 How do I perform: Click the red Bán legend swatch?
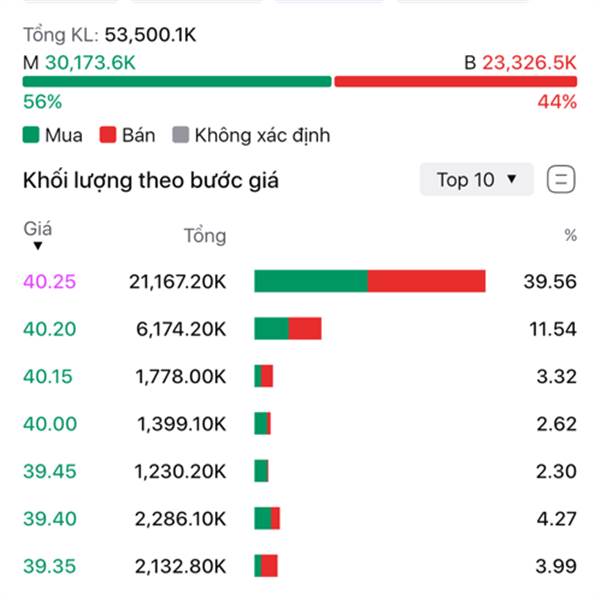pos(109,135)
